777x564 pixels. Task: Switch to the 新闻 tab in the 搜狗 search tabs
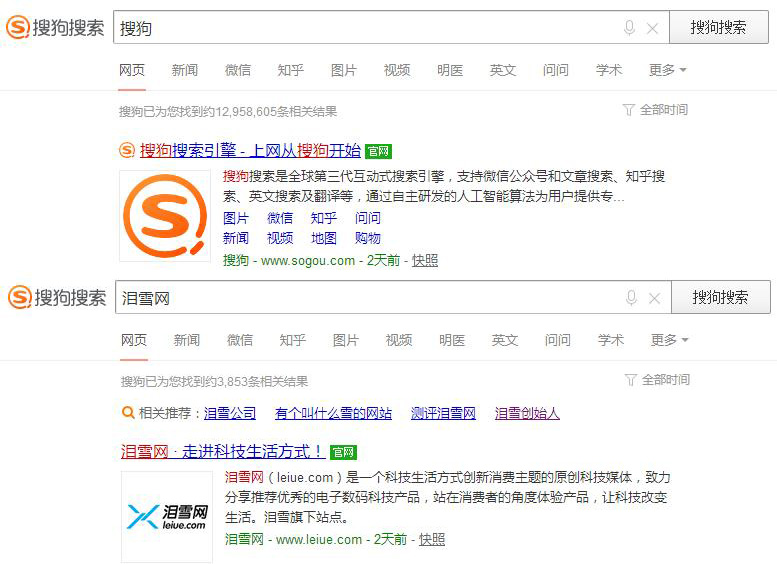185,70
